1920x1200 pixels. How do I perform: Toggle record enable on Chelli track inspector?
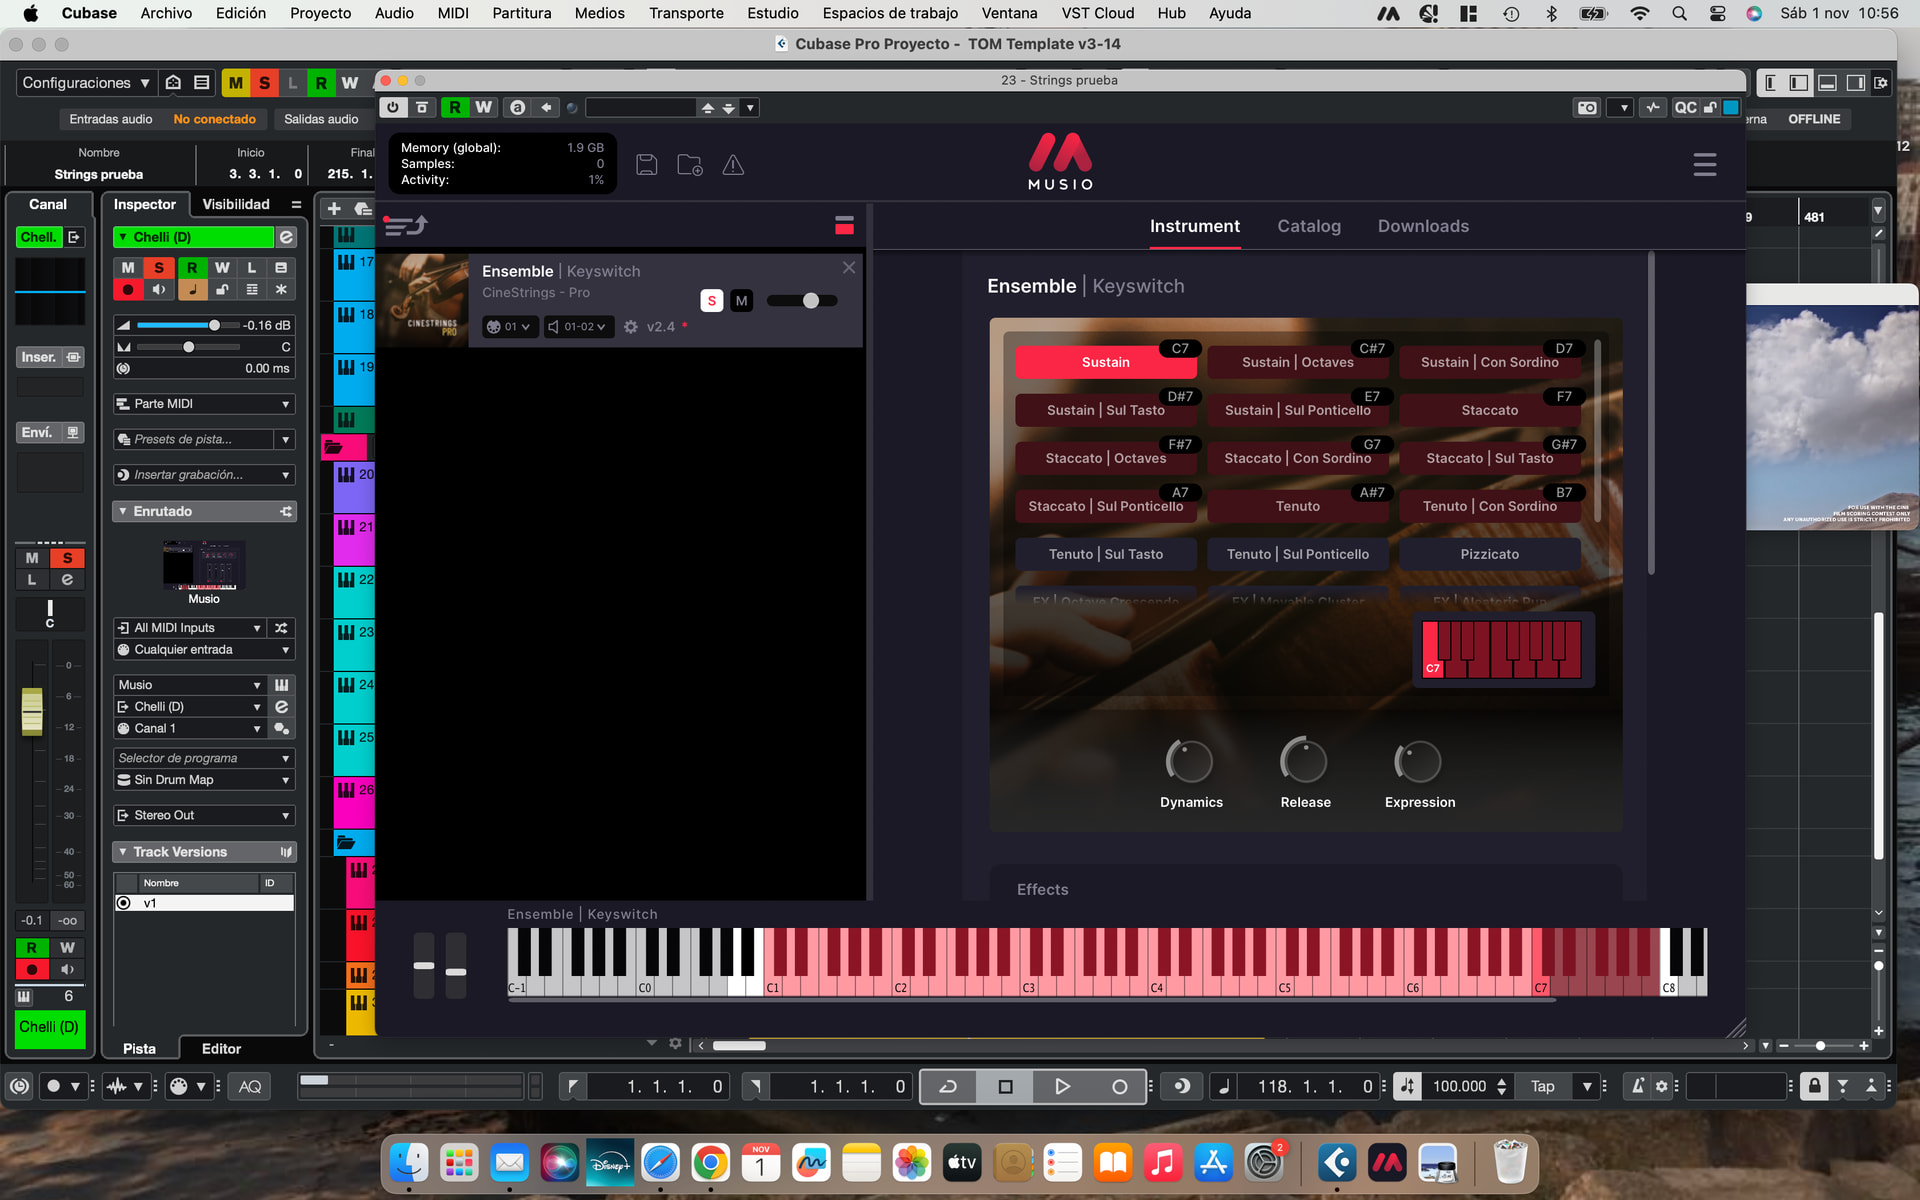[x=128, y=290]
